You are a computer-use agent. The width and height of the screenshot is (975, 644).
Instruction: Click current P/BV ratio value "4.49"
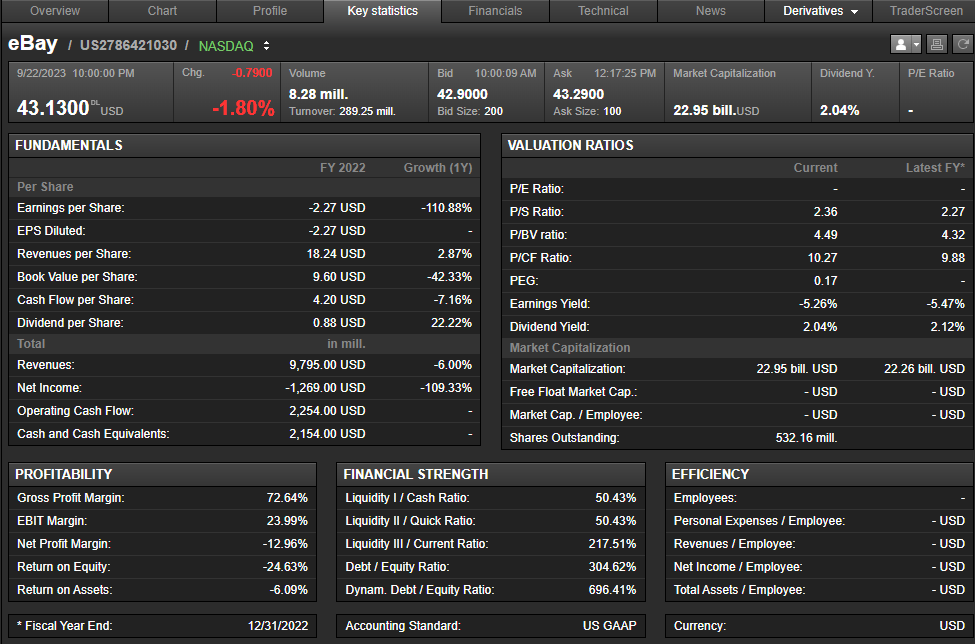(826, 235)
